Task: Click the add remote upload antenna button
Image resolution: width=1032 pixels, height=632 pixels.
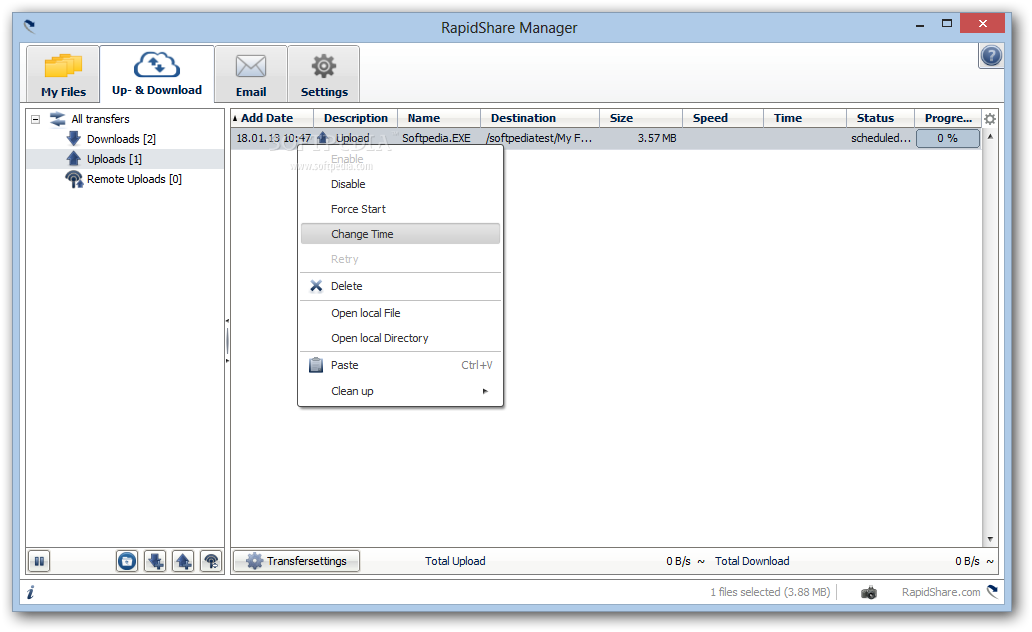Action: tap(211, 562)
